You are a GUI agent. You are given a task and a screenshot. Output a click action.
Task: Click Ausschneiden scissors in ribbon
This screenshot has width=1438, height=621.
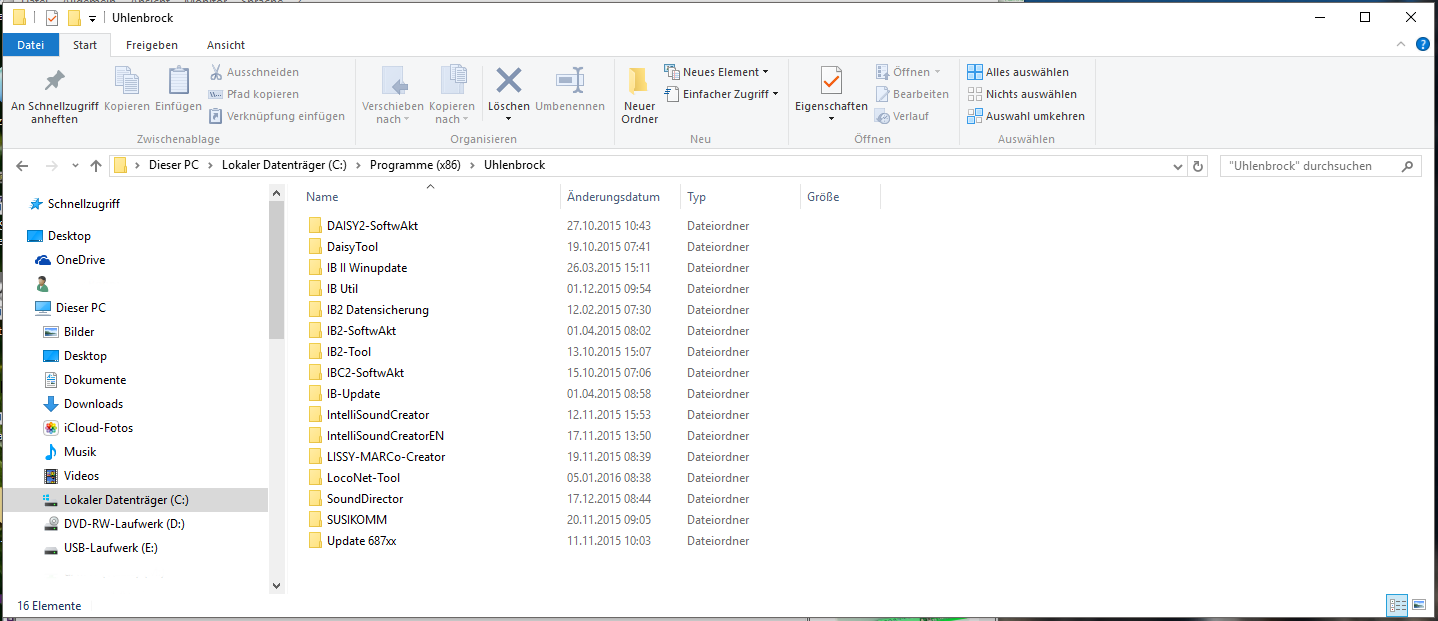254,72
